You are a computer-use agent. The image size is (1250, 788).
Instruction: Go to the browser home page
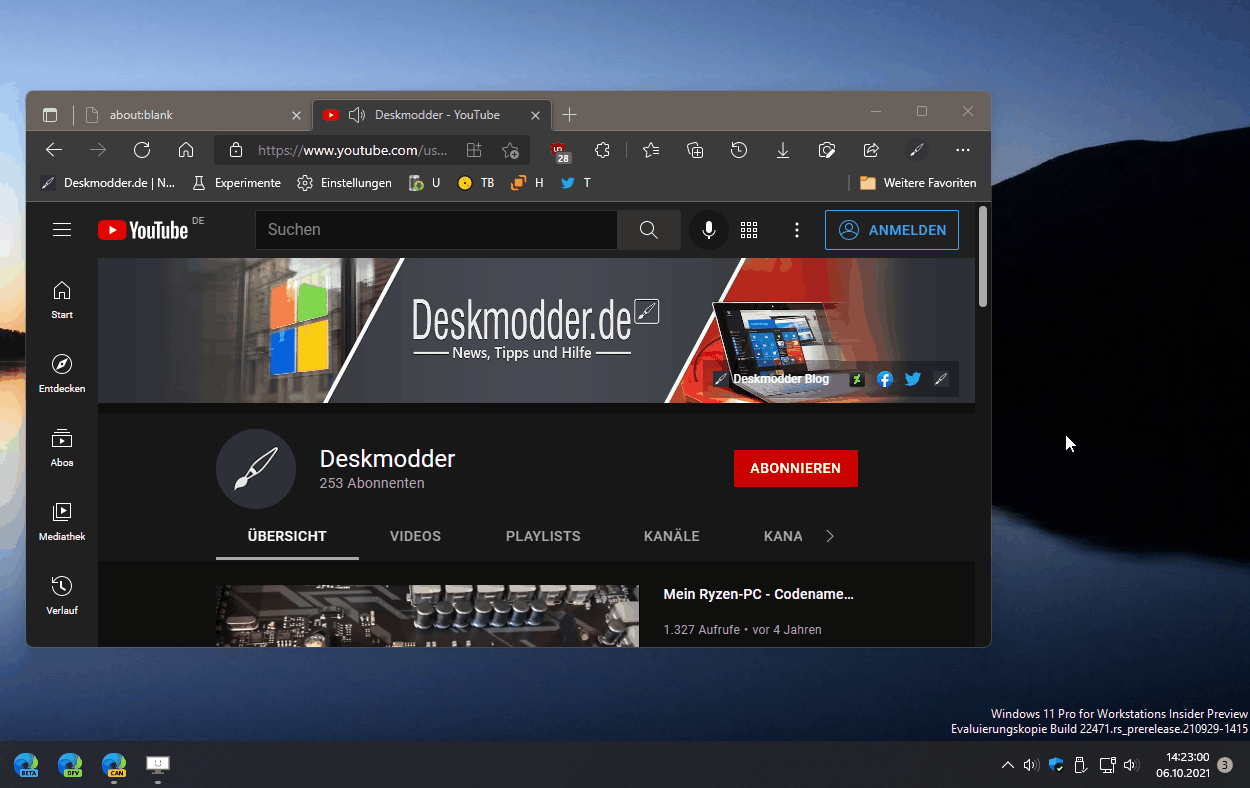pyautogui.click(x=186, y=150)
